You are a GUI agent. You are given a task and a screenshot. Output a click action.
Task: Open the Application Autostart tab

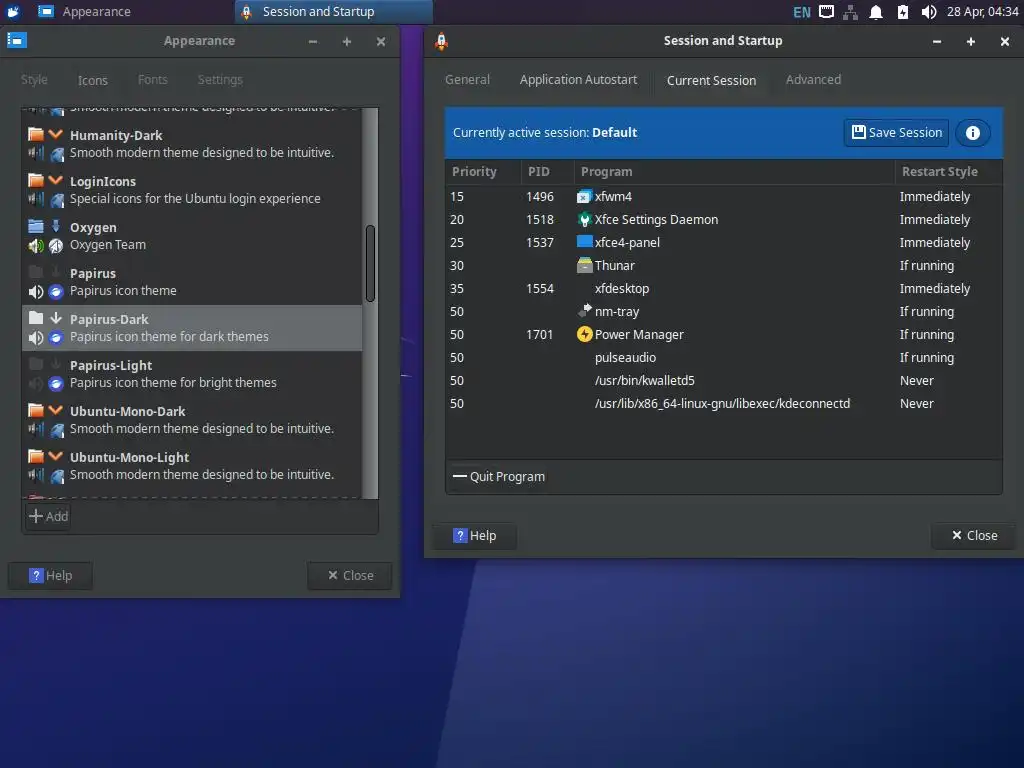coord(578,80)
